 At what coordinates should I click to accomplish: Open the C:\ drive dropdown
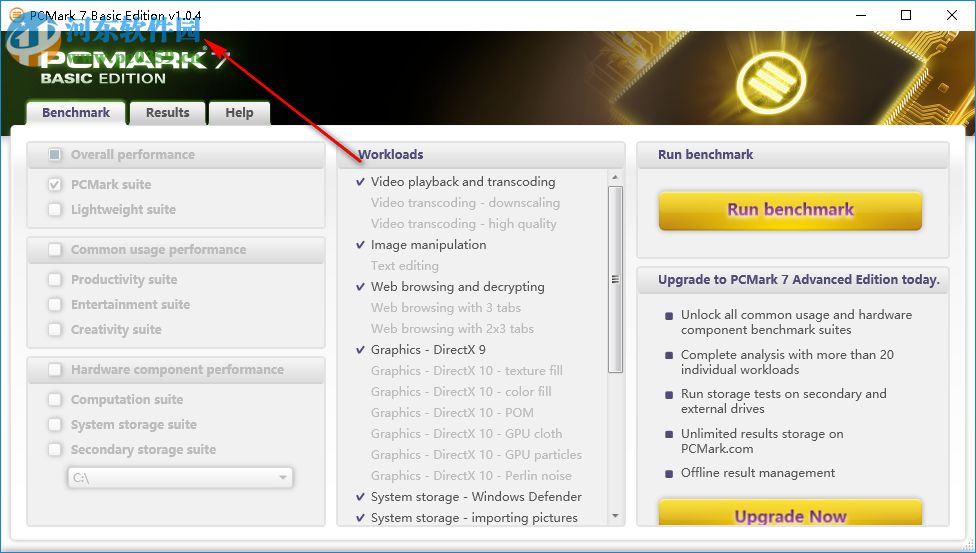tap(180, 478)
